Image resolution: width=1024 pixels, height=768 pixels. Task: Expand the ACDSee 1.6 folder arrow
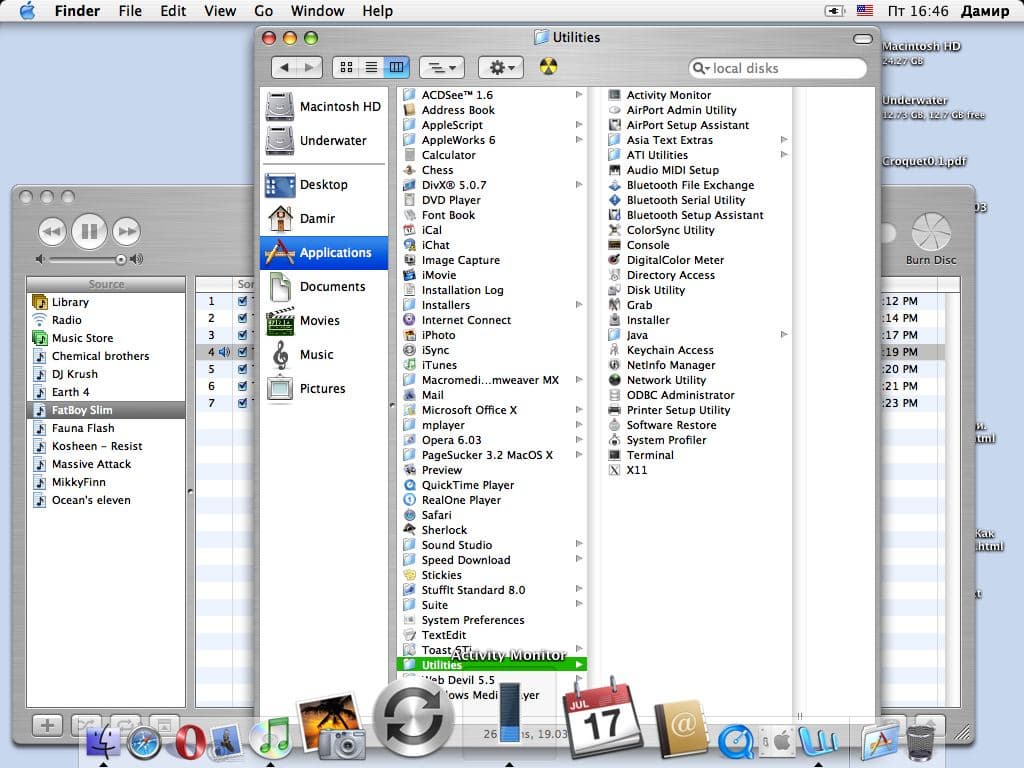579,95
